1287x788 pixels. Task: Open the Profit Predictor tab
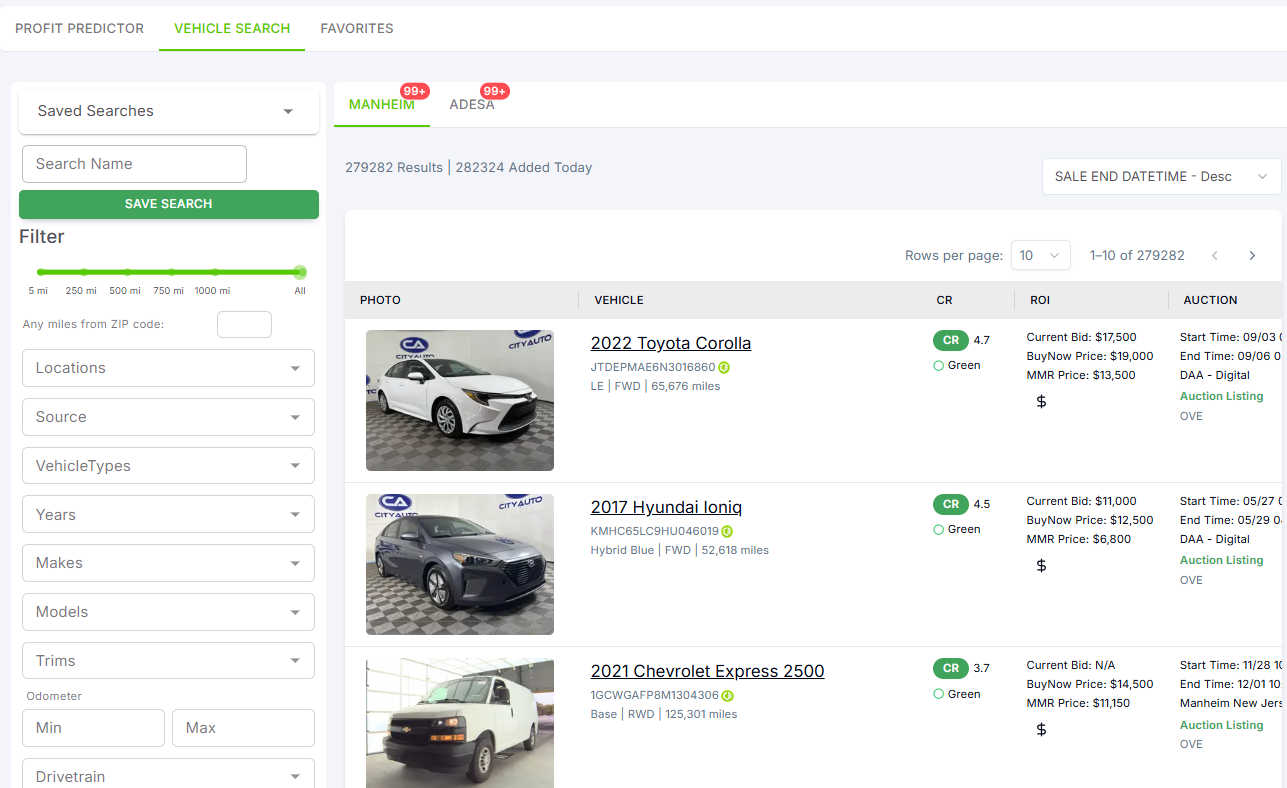click(x=79, y=29)
